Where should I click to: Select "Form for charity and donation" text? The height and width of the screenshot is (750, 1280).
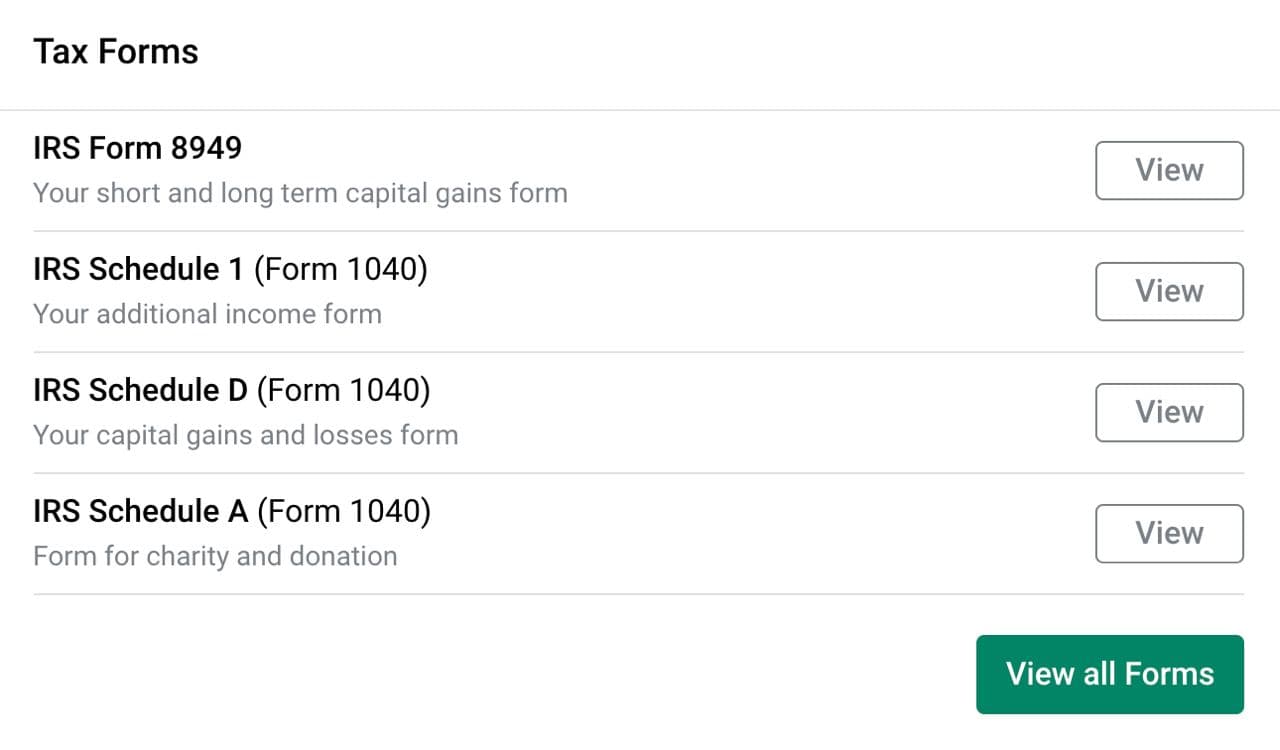tap(215, 556)
